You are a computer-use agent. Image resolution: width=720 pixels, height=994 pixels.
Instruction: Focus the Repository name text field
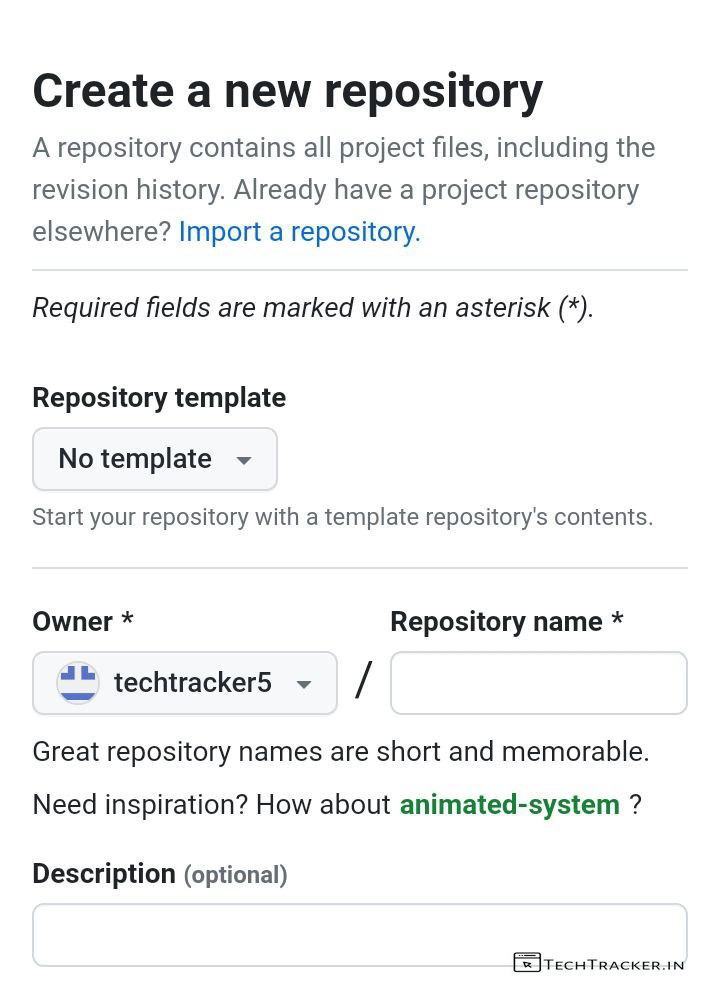(x=538, y=683)
